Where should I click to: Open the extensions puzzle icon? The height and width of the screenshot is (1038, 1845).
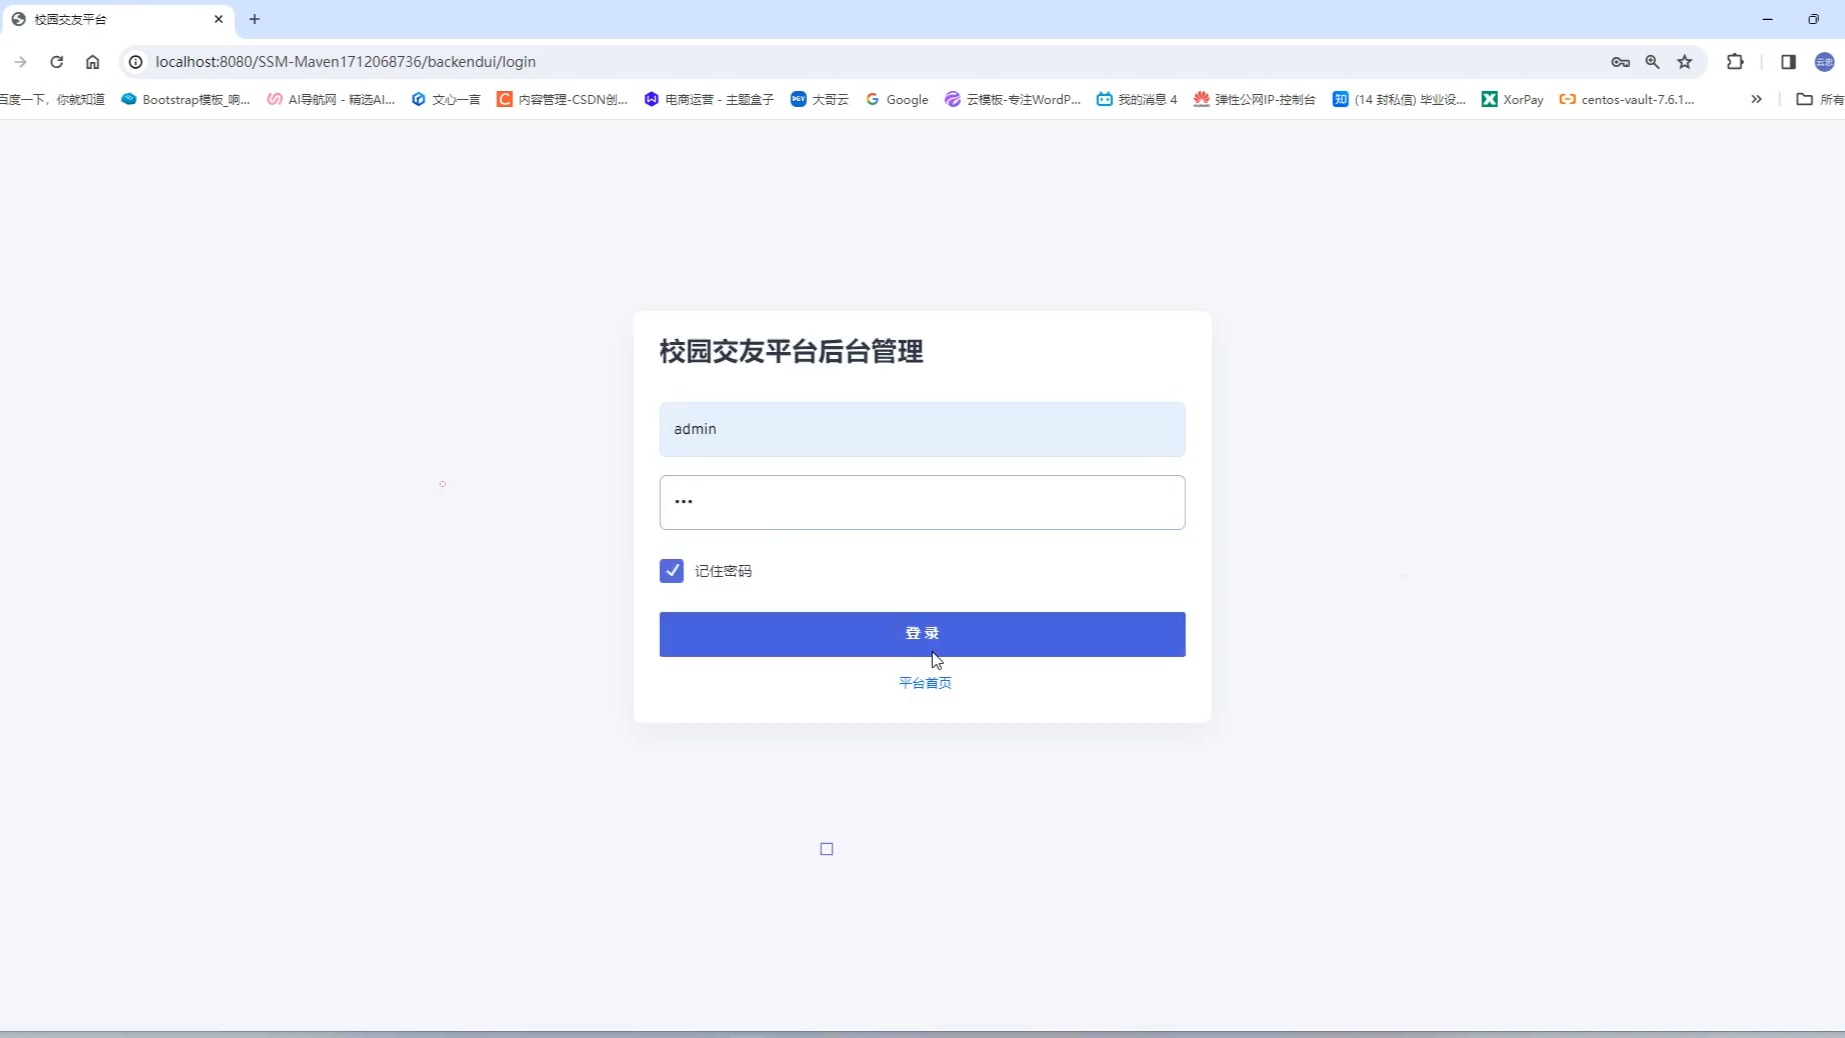click(x=1735, y=62)
